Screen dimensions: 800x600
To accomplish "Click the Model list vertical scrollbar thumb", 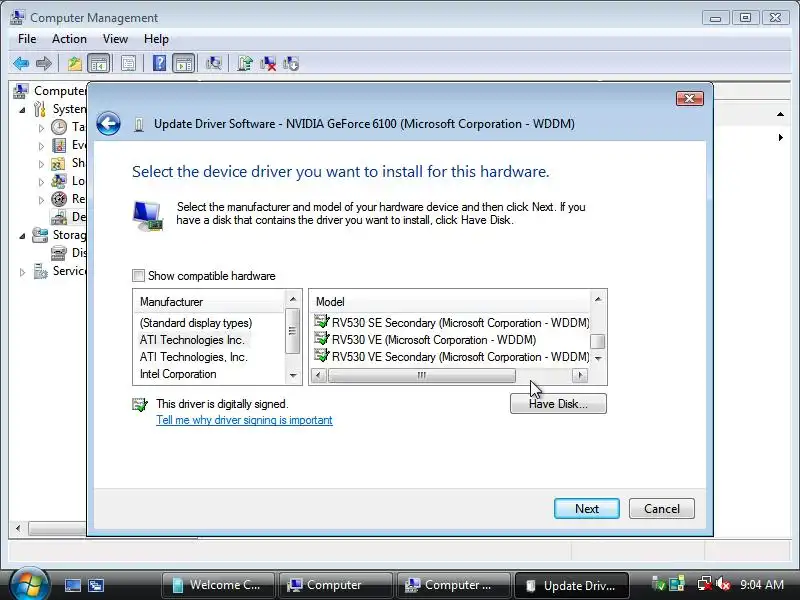I will [598, 341].
